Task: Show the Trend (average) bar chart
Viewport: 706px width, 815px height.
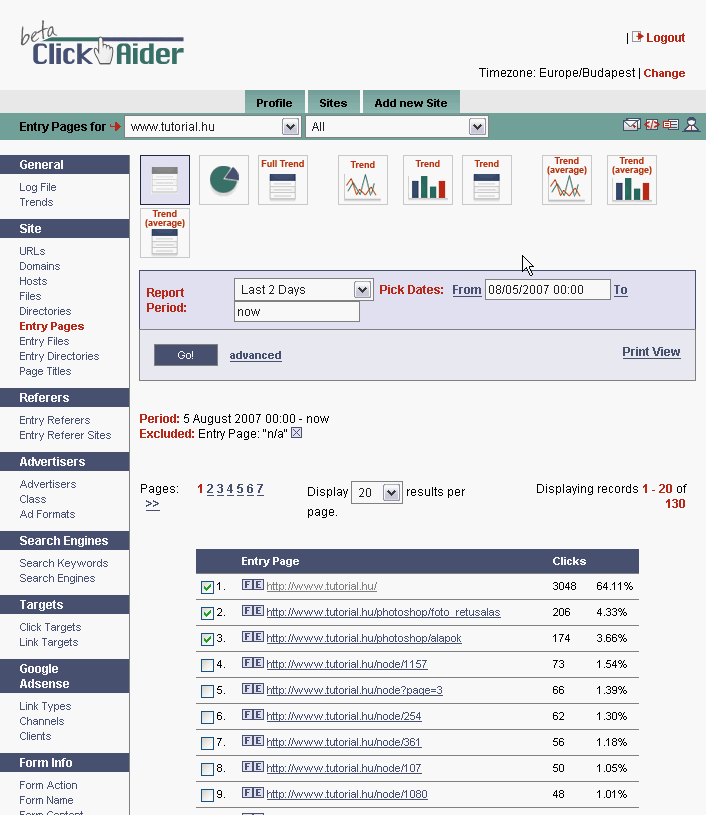Action: point(632,180)
